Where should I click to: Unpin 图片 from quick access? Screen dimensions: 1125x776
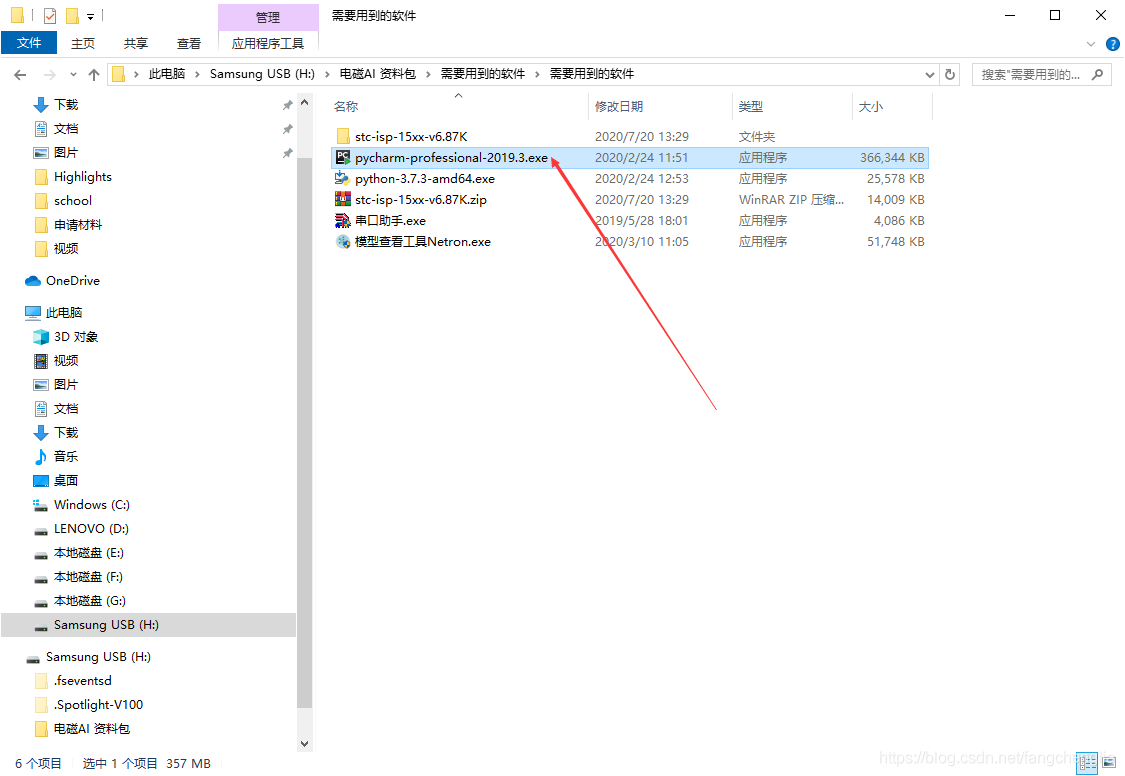coord(287,153)
